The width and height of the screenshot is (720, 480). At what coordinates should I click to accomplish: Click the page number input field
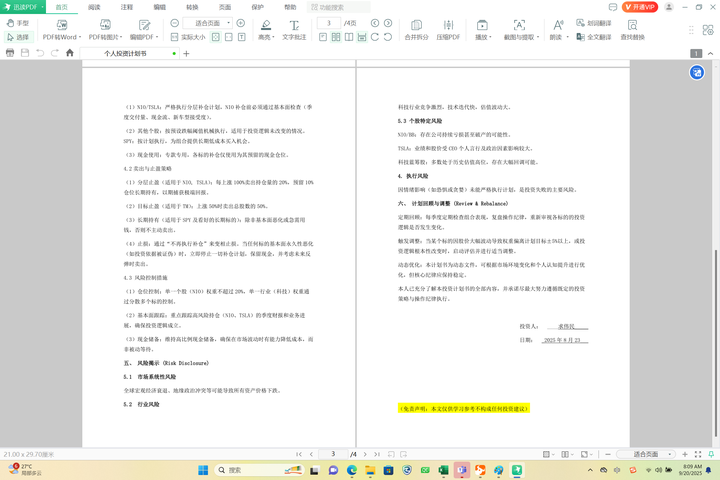click(x=328, y=23)
